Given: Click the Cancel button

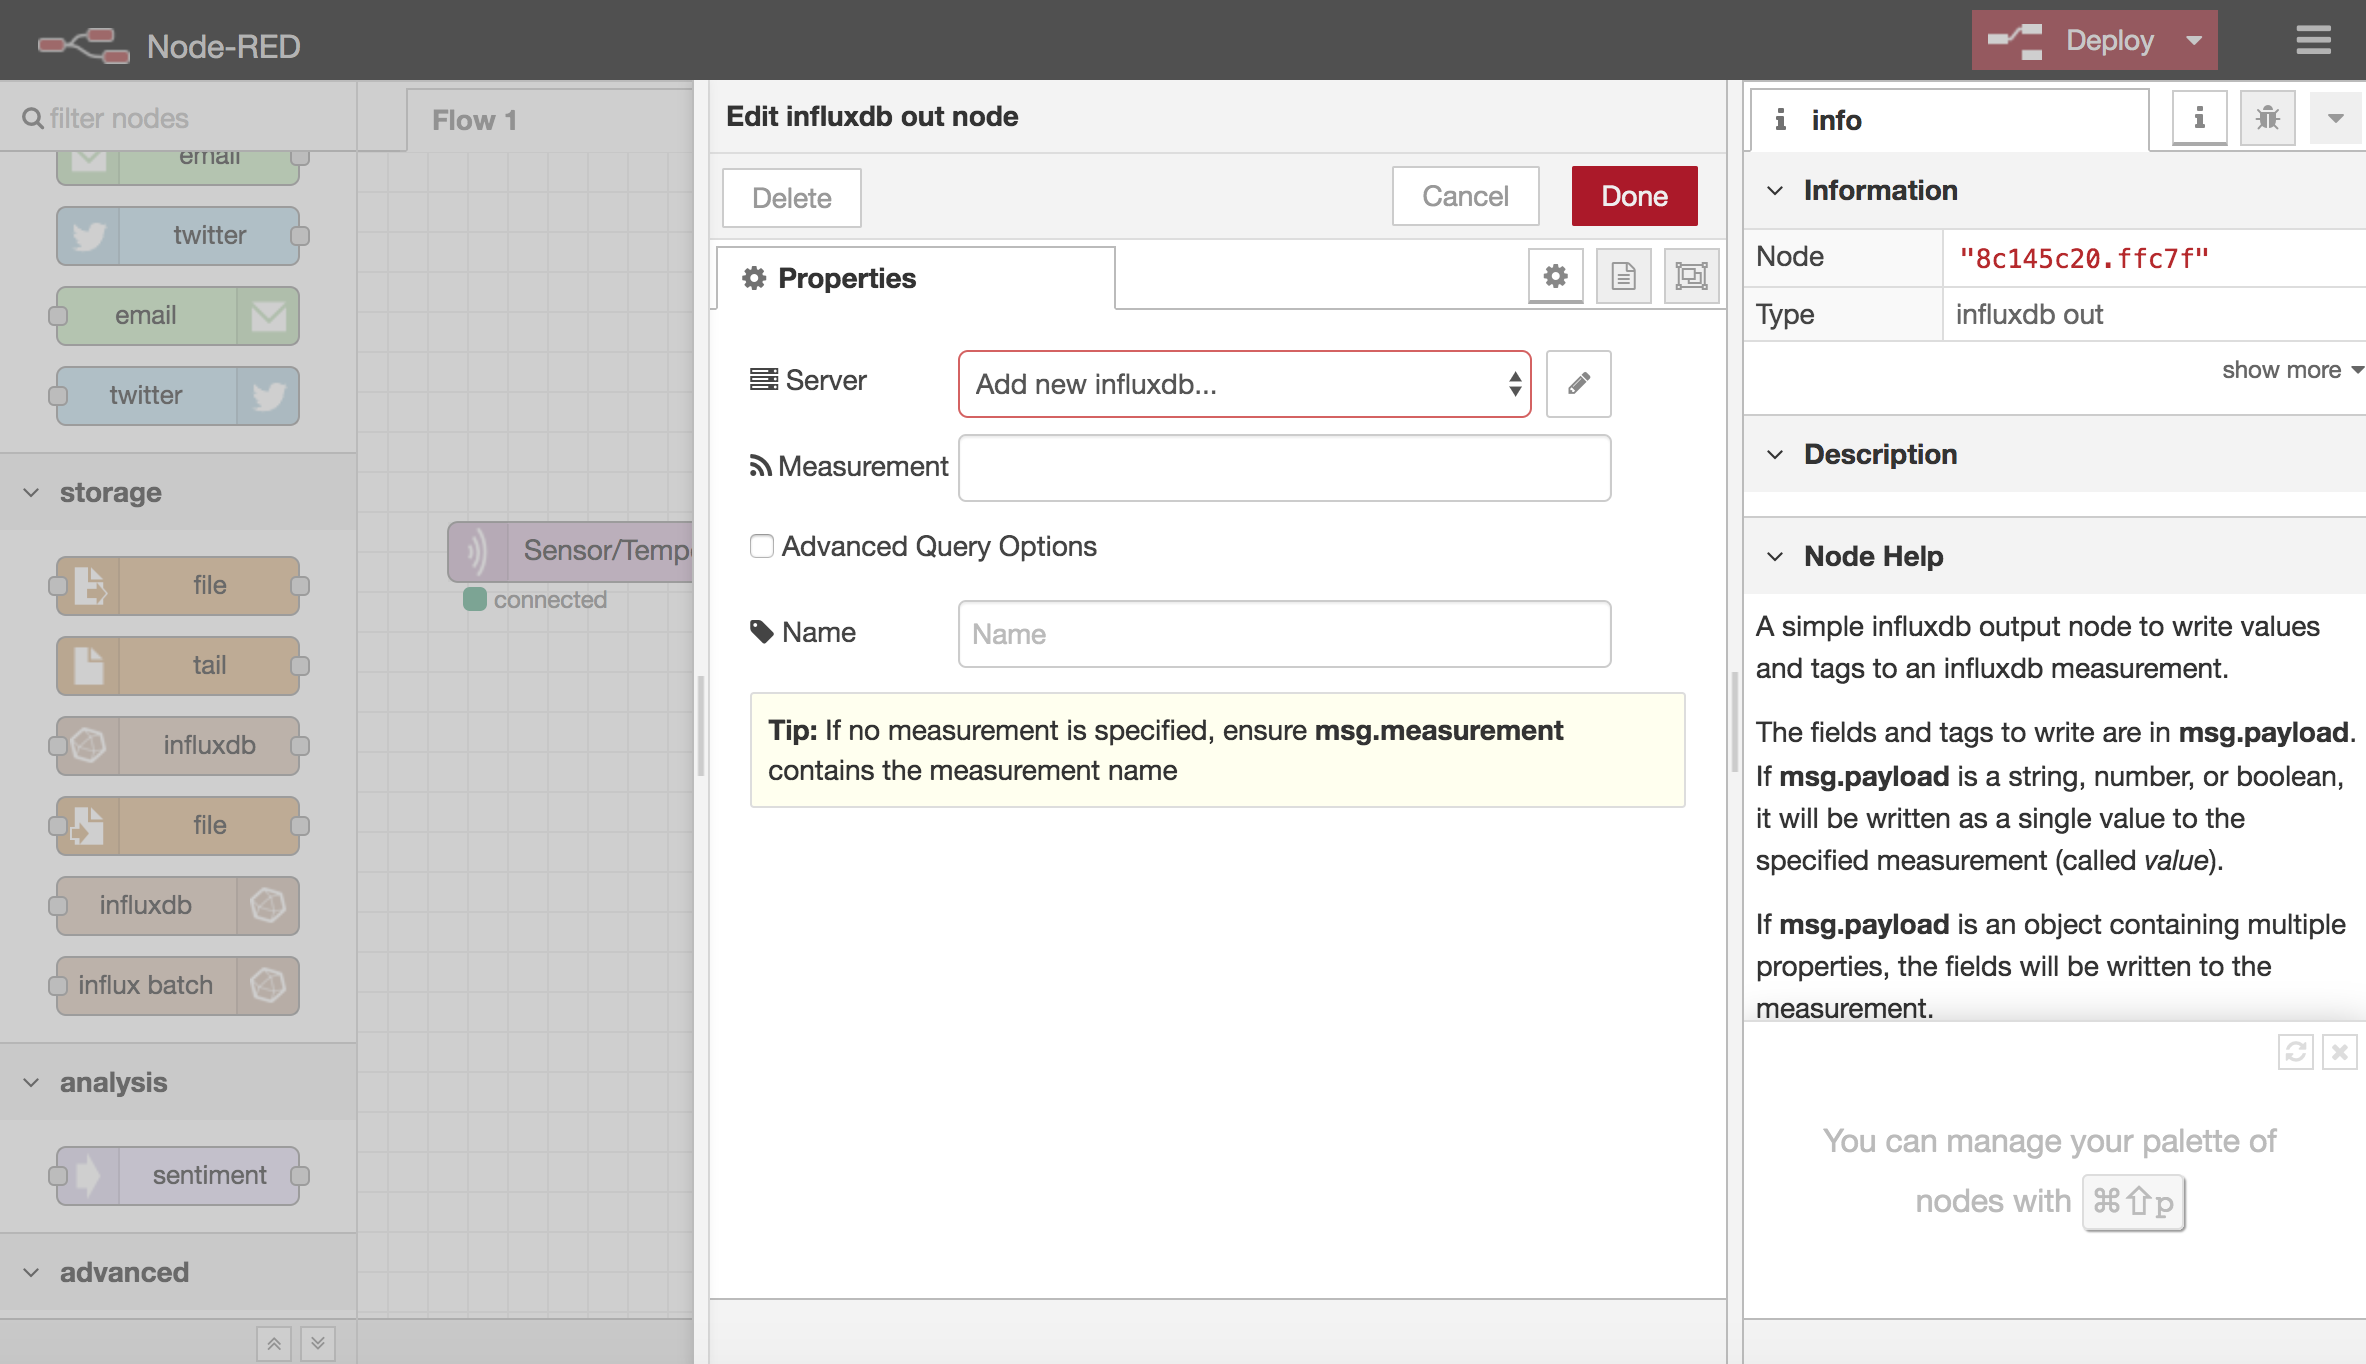Looking at the screenshot, I should coord(1465,196).
